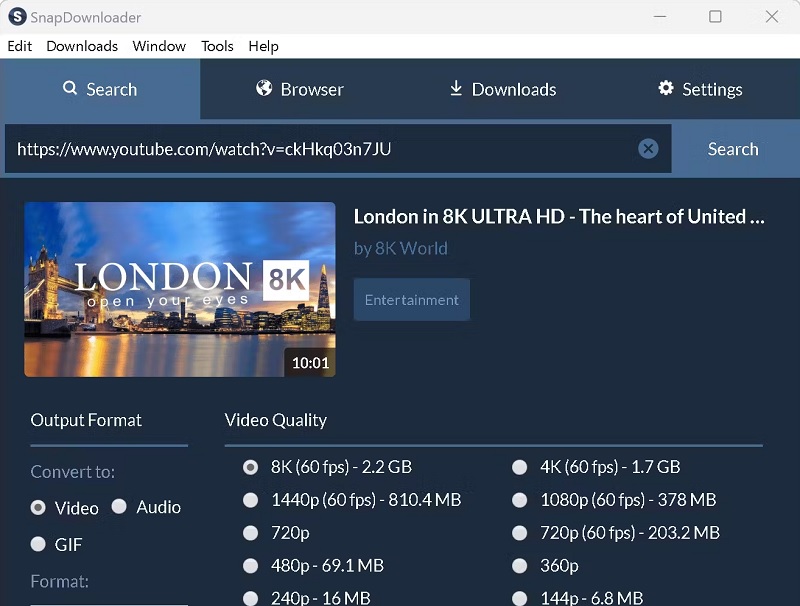The image size is (800, 606).
Task: Open the Settings tab label
Action: [712, 89]
